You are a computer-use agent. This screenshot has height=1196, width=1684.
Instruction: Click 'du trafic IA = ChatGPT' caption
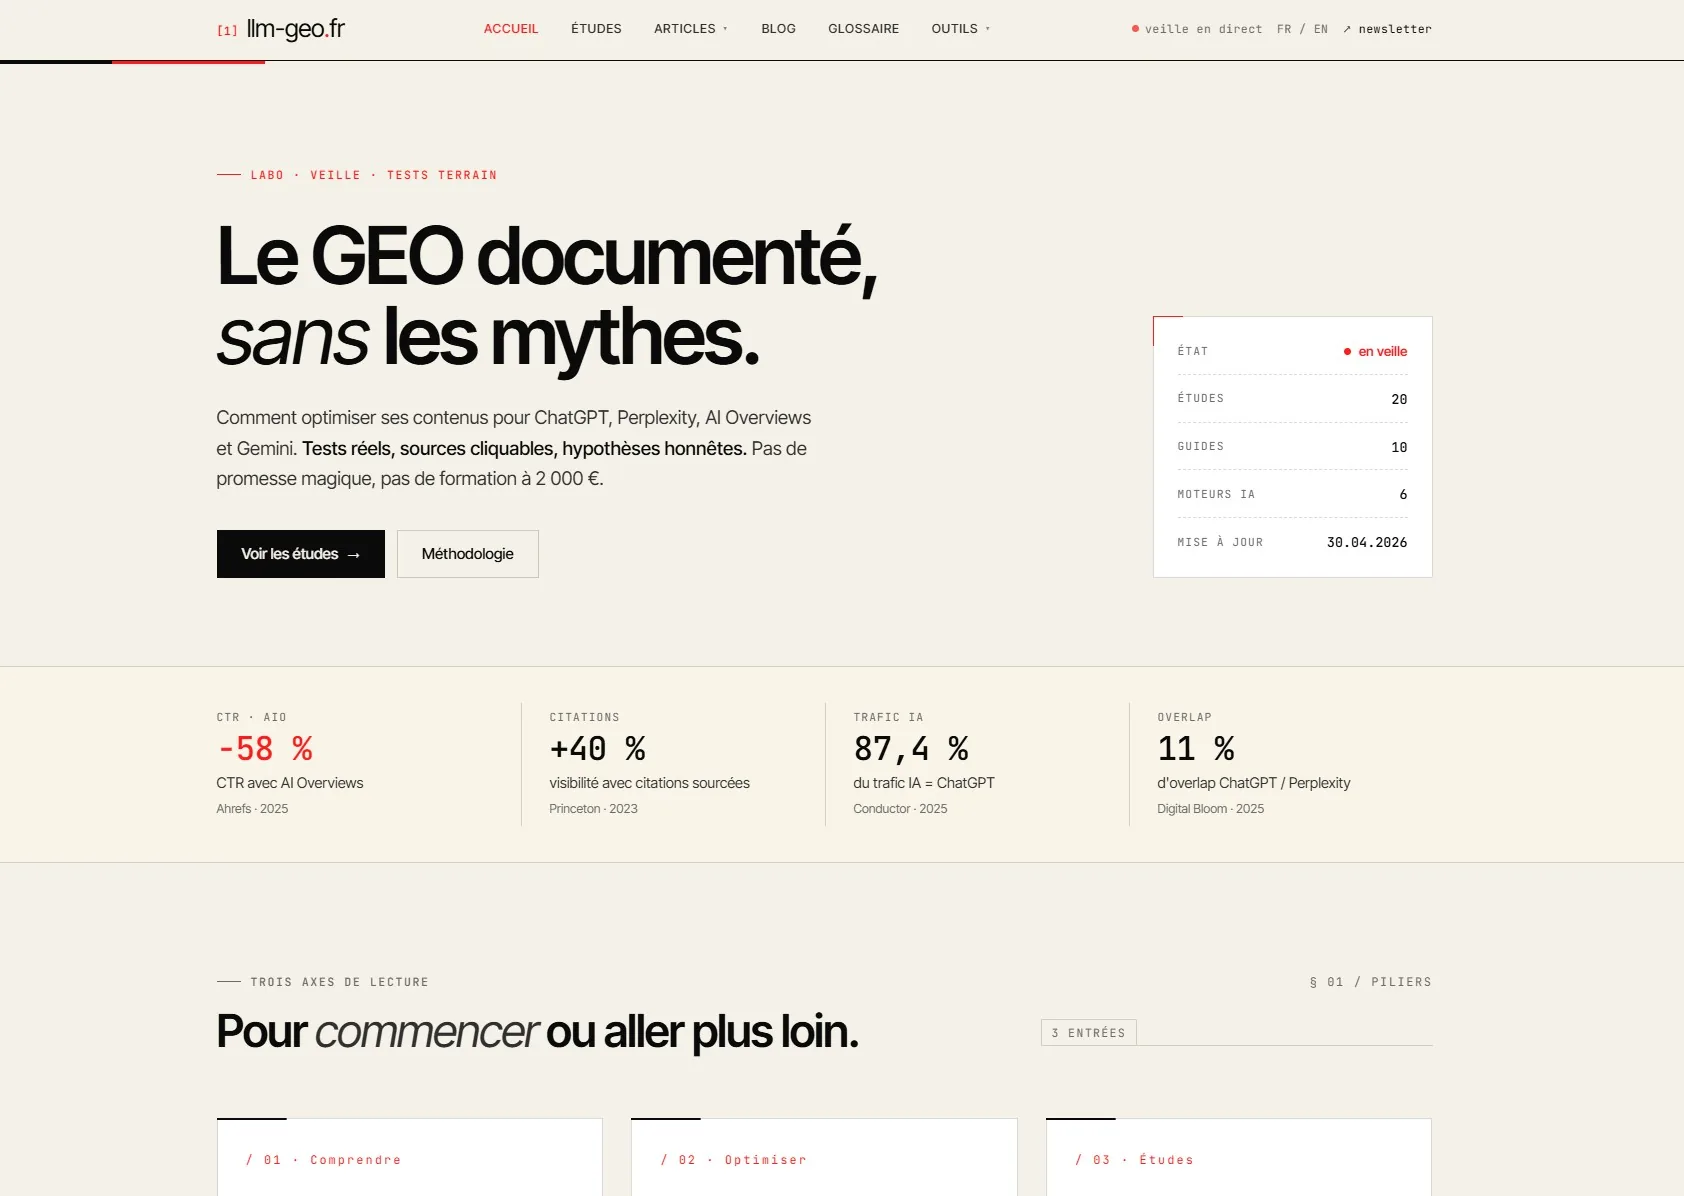coord(924,783)
